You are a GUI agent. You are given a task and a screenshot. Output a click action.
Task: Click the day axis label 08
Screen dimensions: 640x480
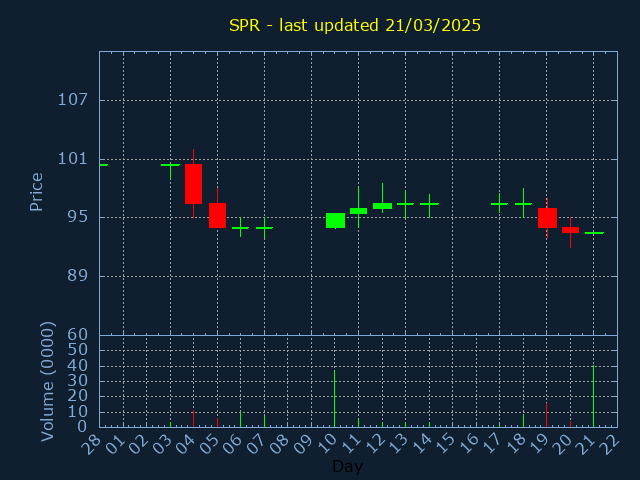coord(280,444)
